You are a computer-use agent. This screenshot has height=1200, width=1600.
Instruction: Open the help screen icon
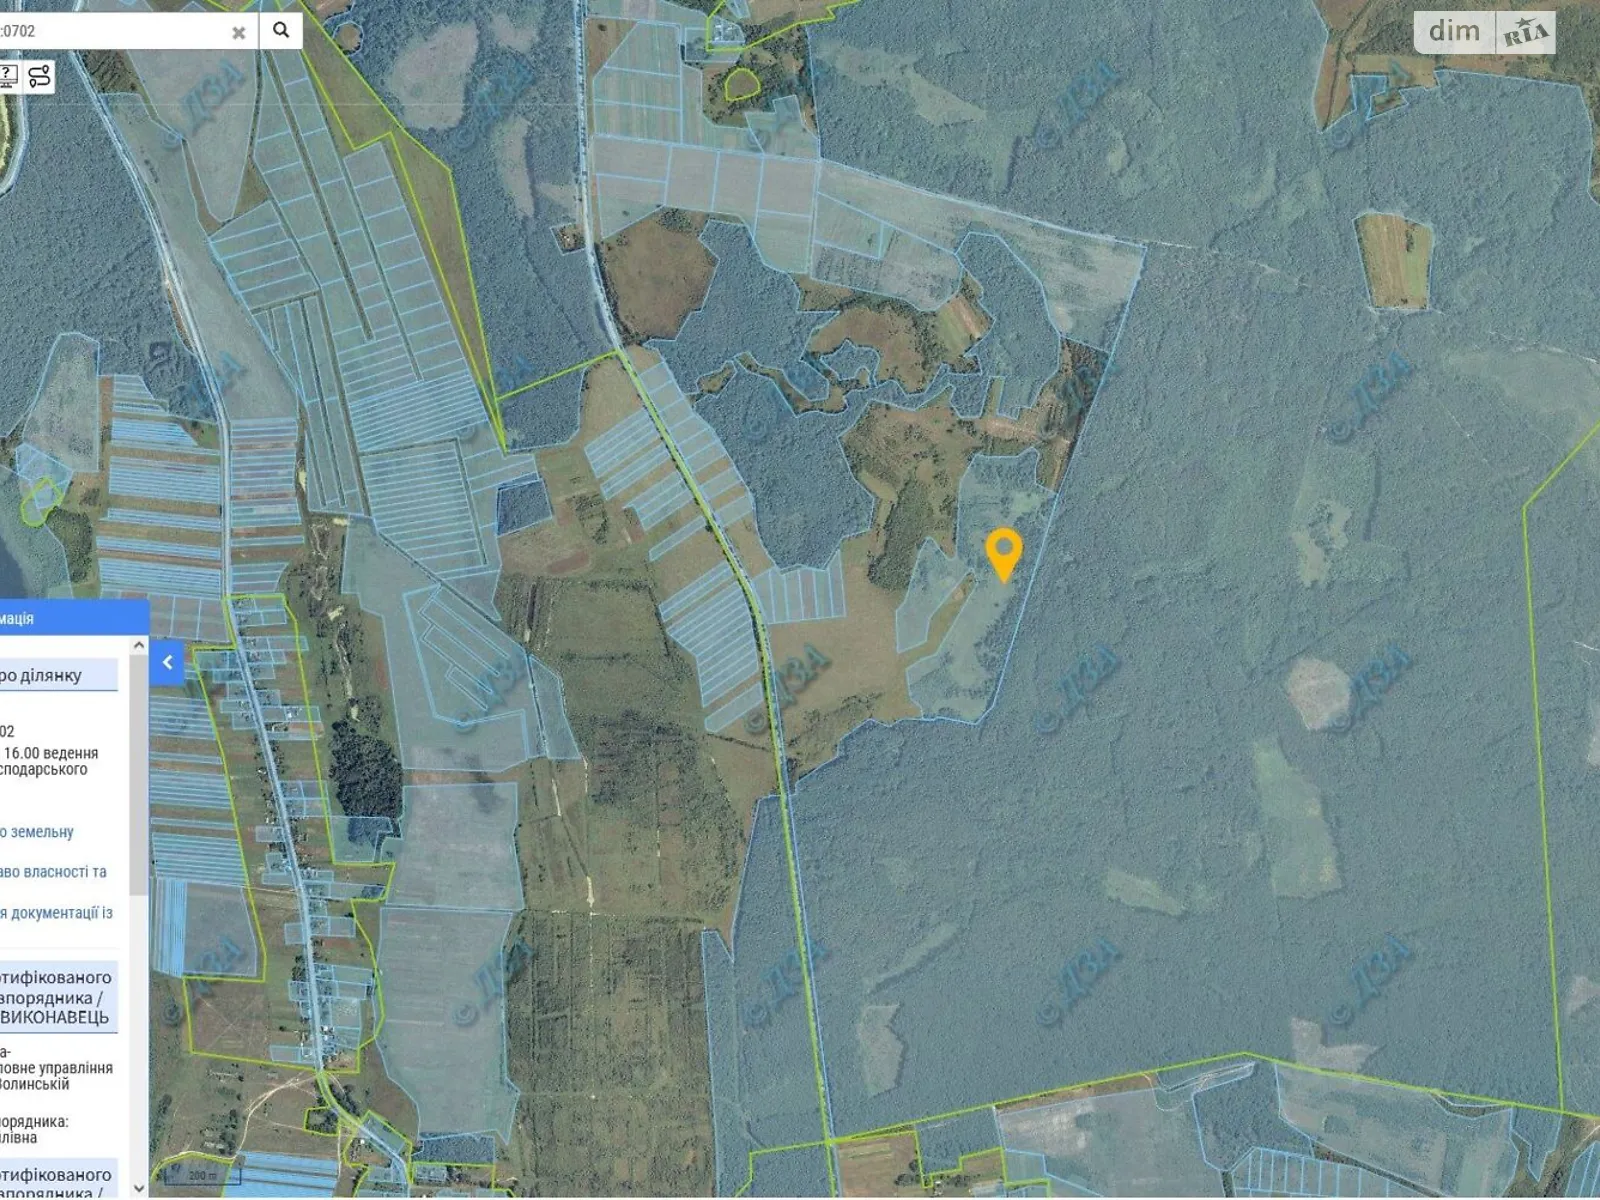(x=8, y=76)
